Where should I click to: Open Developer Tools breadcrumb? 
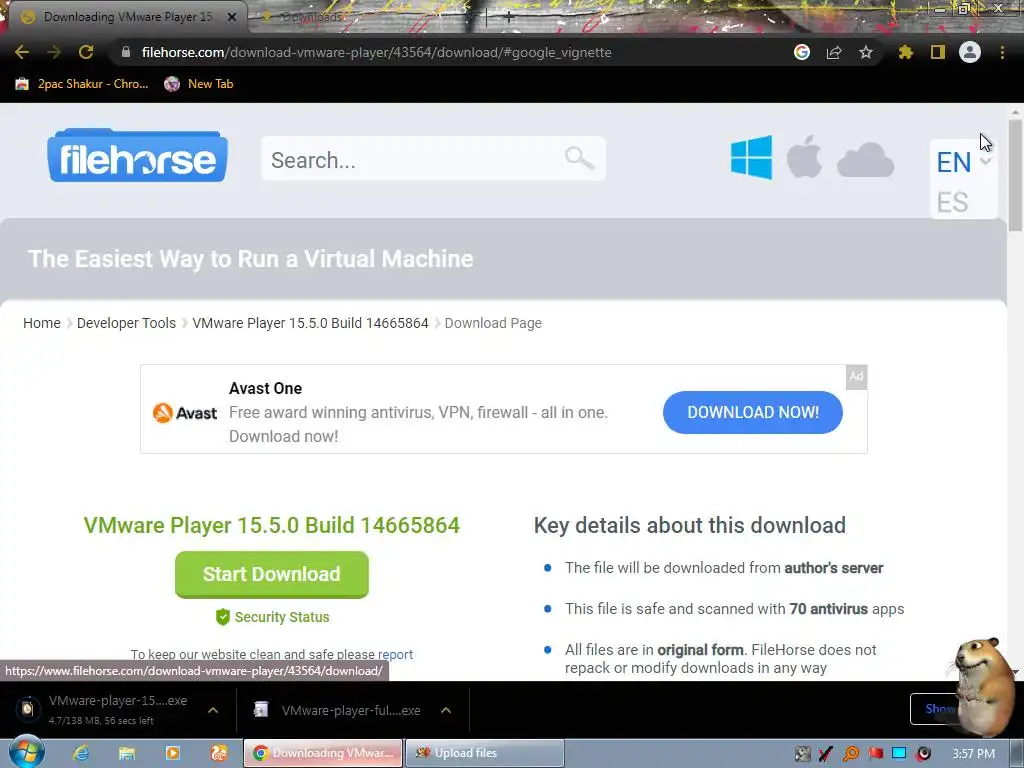(126, 323)
